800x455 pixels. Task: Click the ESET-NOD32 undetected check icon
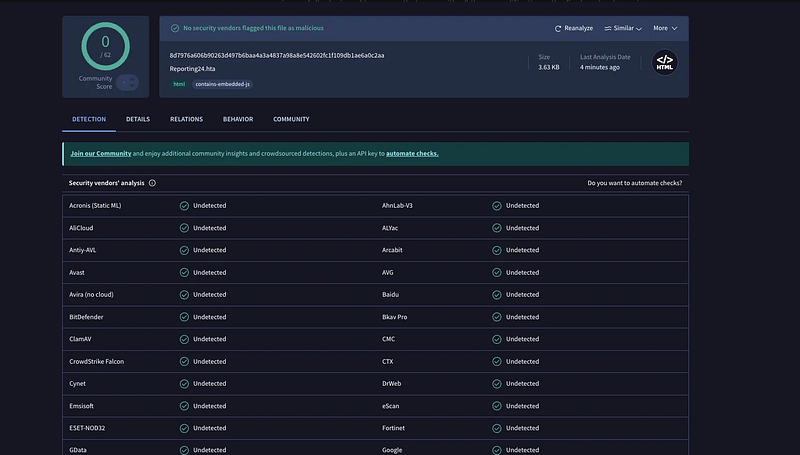pyautogui.click(x=184, y=428)
